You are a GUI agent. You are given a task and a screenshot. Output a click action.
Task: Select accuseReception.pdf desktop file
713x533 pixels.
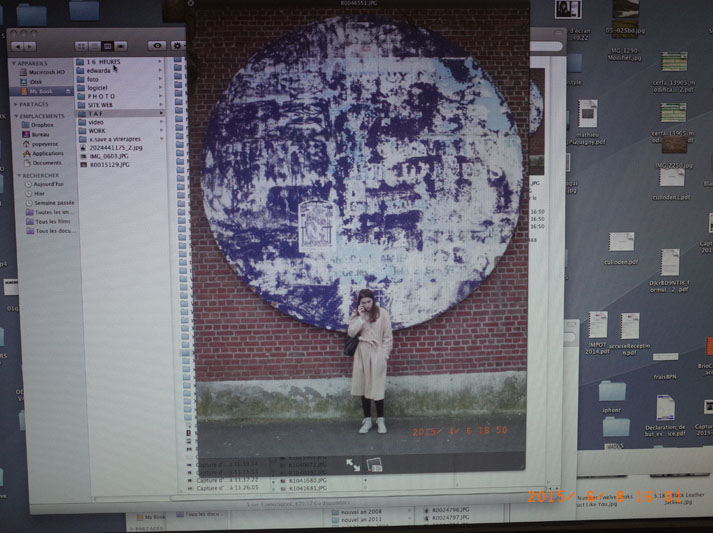pos(629,334)
